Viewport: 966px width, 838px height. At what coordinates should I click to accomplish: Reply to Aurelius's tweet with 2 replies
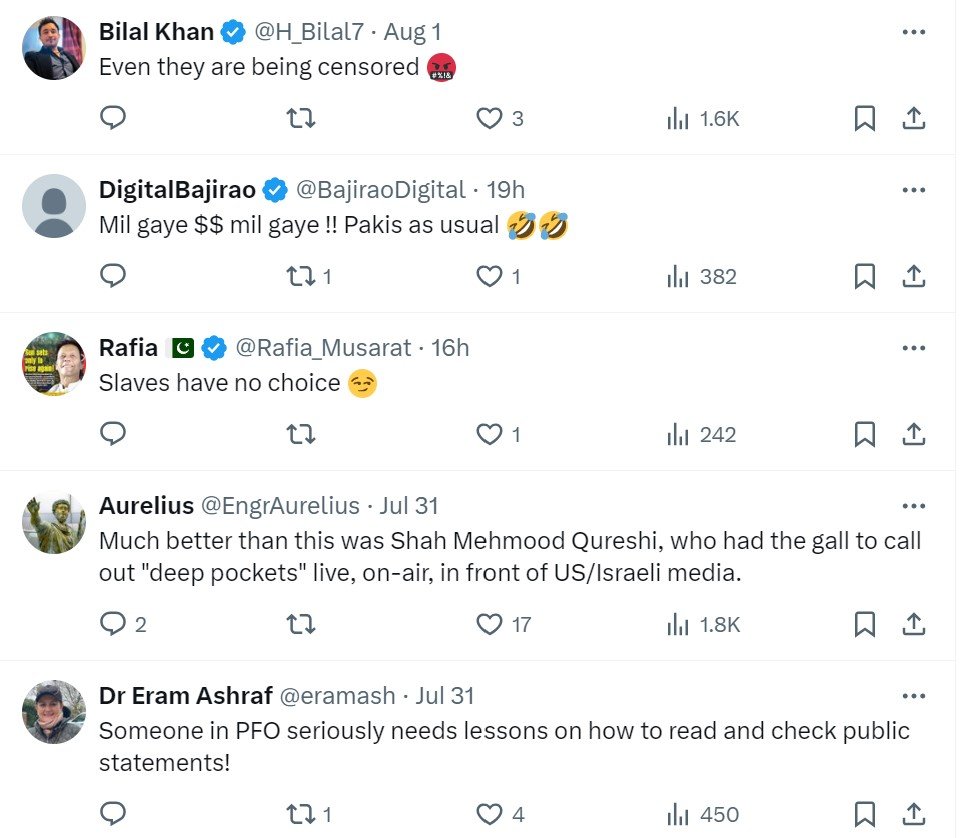point(114,624)
